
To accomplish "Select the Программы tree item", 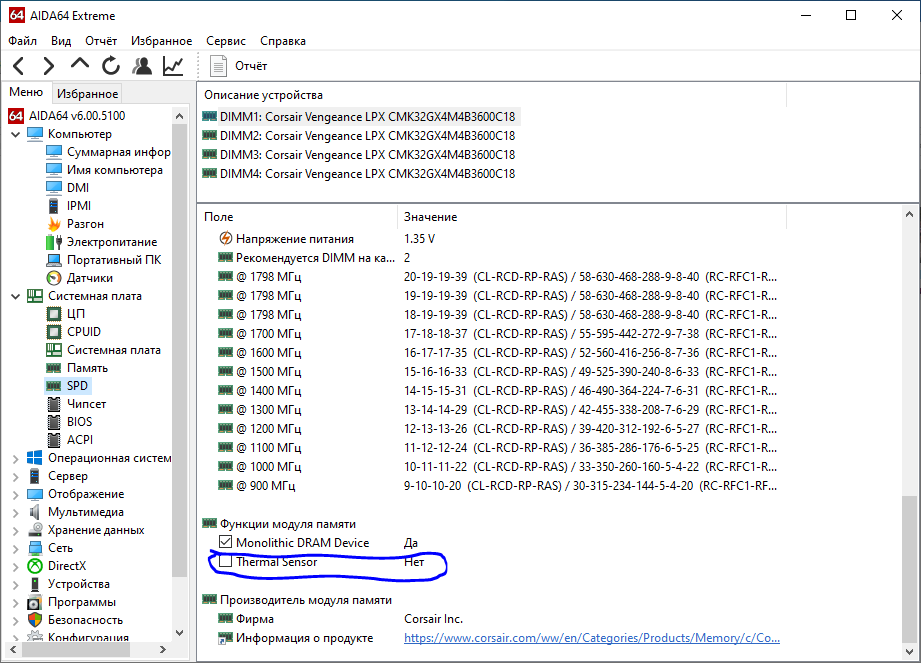I will (x=71, y=602).
